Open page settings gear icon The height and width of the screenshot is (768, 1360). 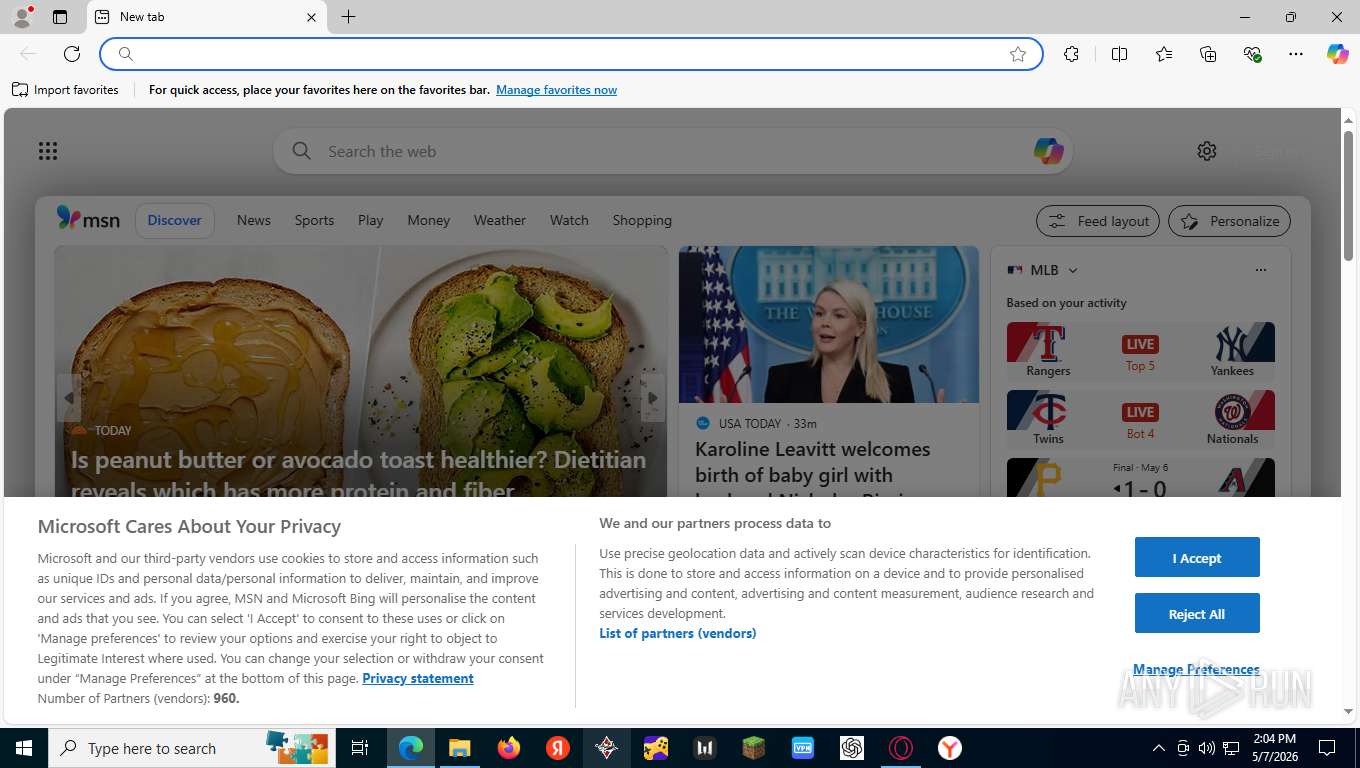click(1207, 151)
